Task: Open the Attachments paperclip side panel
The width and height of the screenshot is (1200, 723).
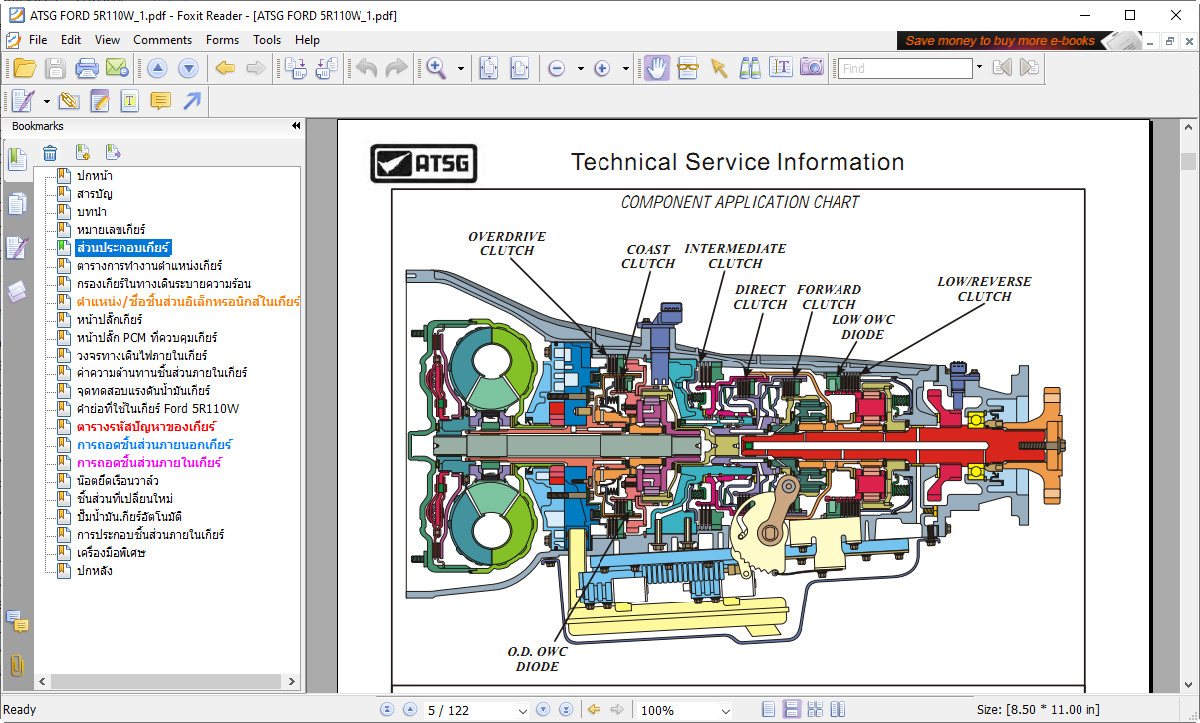Action: (x=17, y=666)
